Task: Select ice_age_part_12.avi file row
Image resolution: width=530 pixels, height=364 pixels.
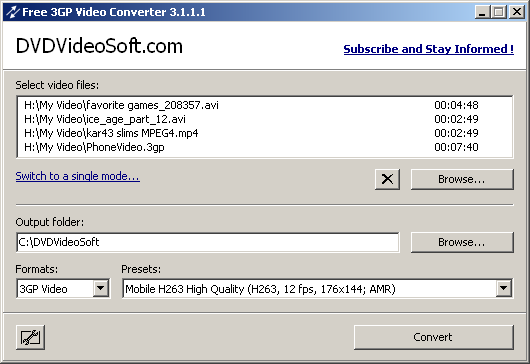Action: pyautogui.click(x=265, y=119)
